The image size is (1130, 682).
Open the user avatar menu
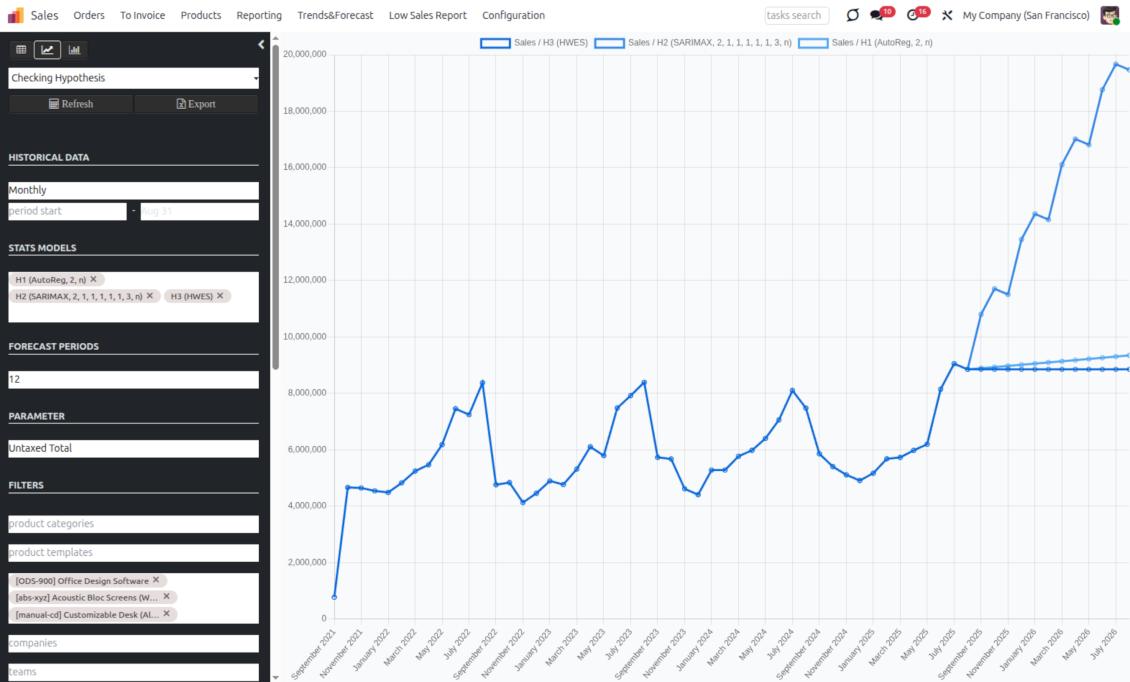point(1110,15)
